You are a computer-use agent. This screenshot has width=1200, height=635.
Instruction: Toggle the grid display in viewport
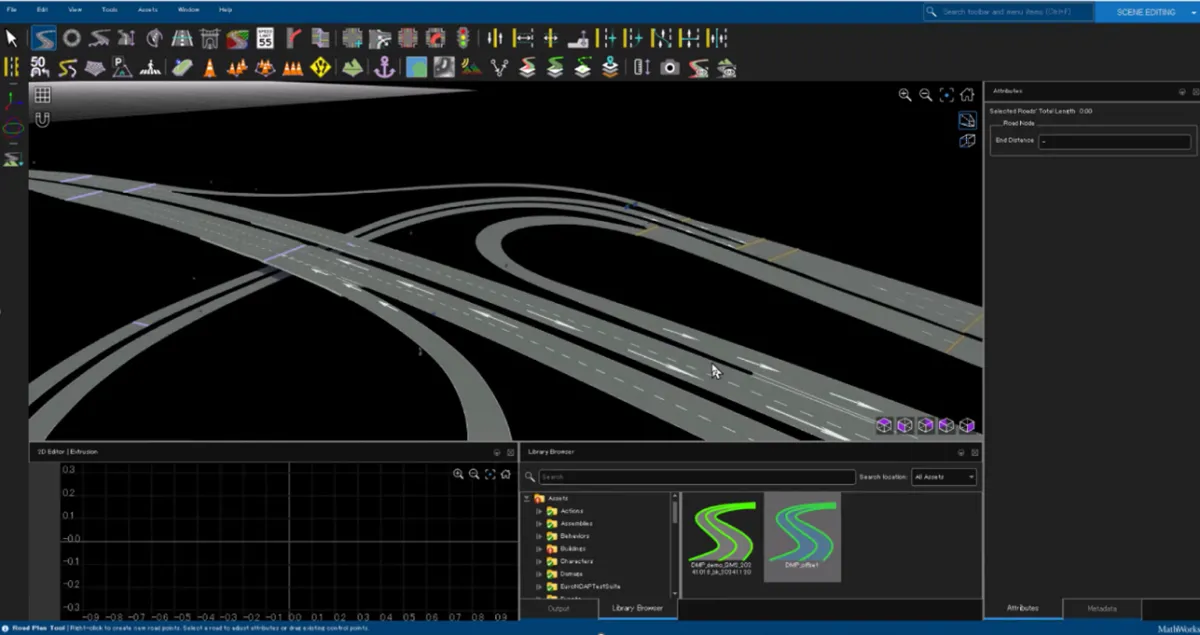tap(42, 95)
